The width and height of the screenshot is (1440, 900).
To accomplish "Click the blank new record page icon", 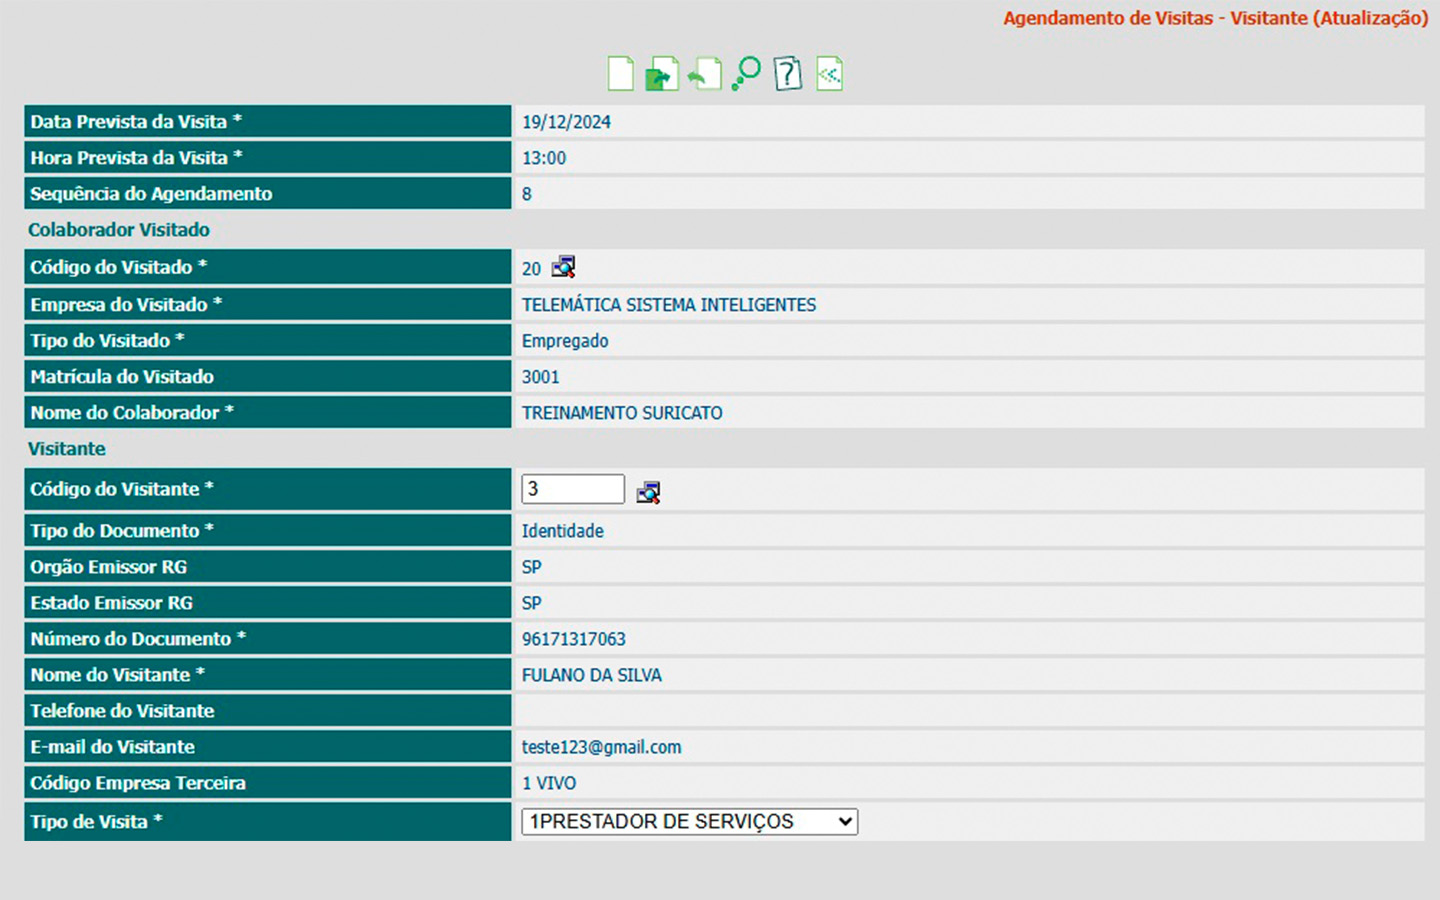I will 620,74.
